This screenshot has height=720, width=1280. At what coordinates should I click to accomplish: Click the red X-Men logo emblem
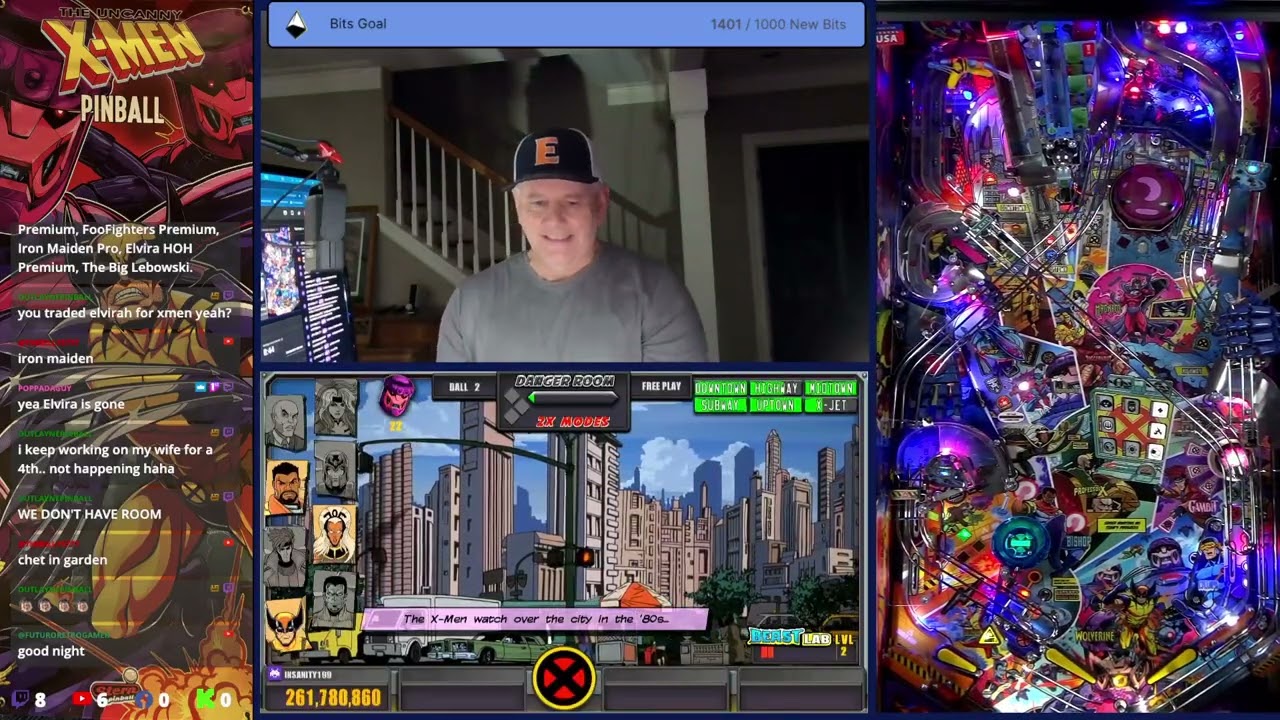pos(564,678)
